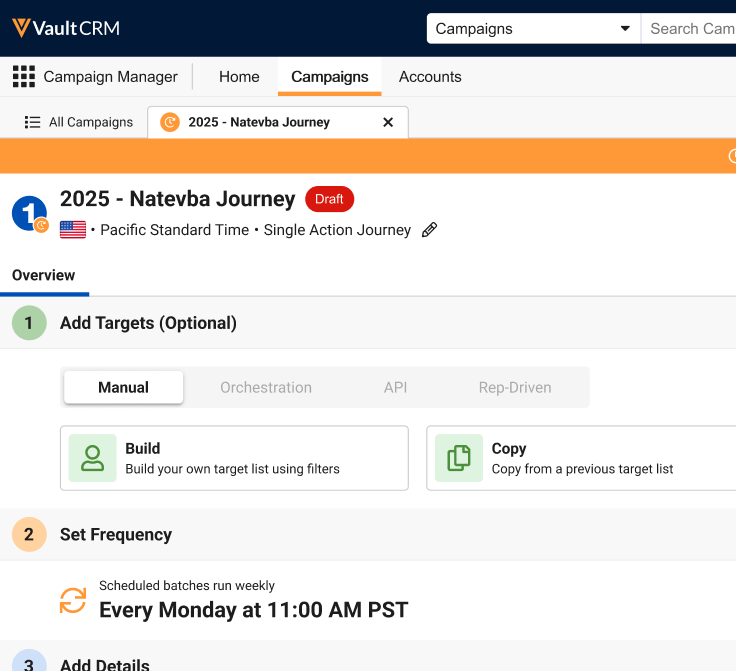This screenshot has height=671, width=736.
Task: Click the pencil edit icon beside journey details
Action: click(429, 230)
